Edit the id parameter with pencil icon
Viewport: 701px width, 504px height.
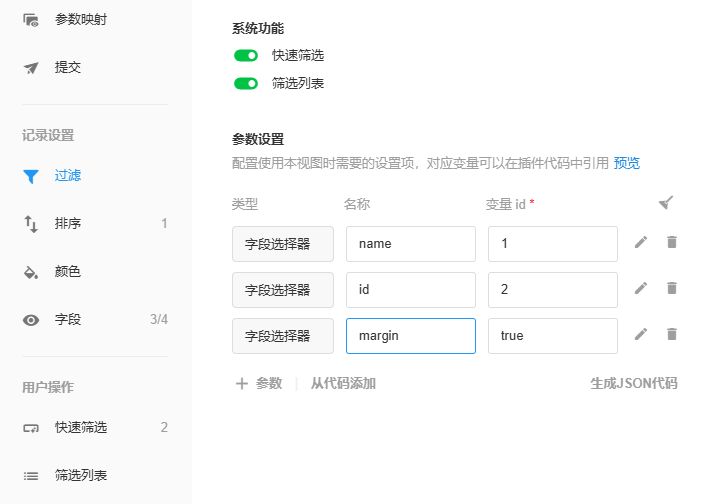[641, 288]
